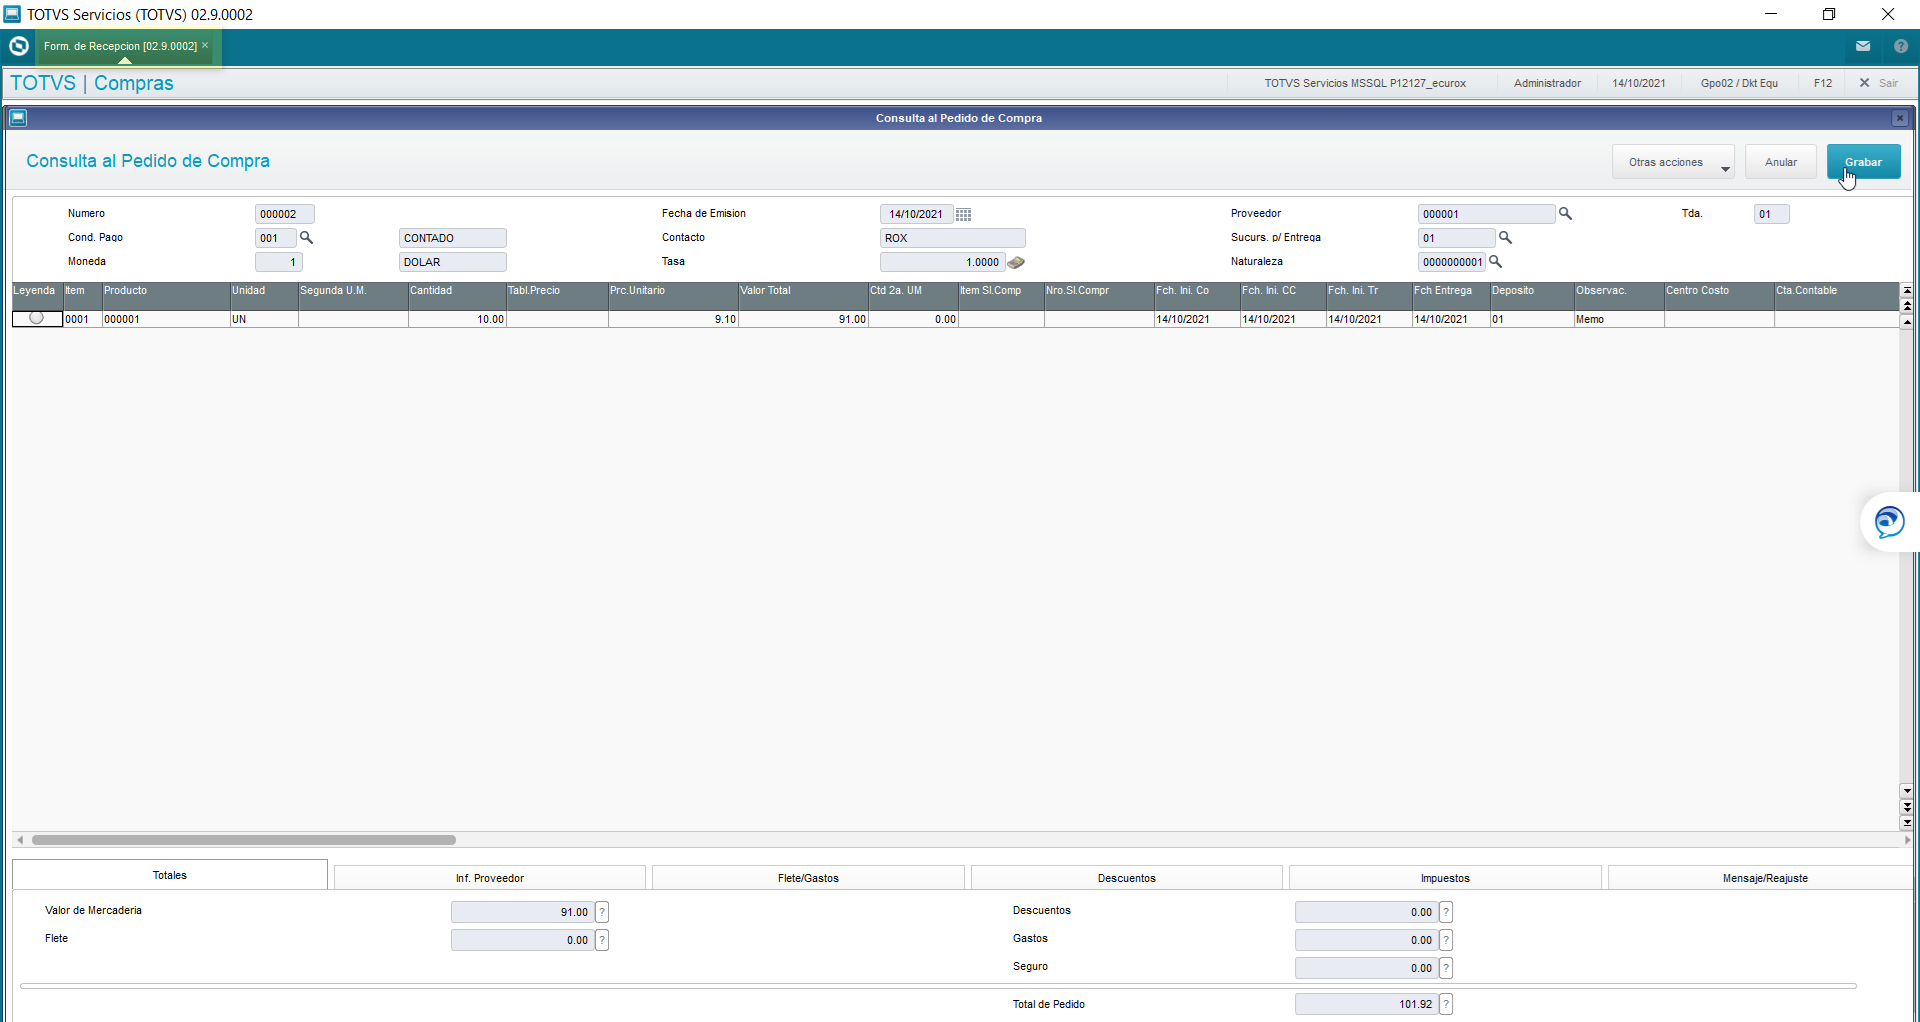Screen dimensions: 1920x1022
Task: Click the Naturaleza field 0000000001
Action: (1452, 262)
